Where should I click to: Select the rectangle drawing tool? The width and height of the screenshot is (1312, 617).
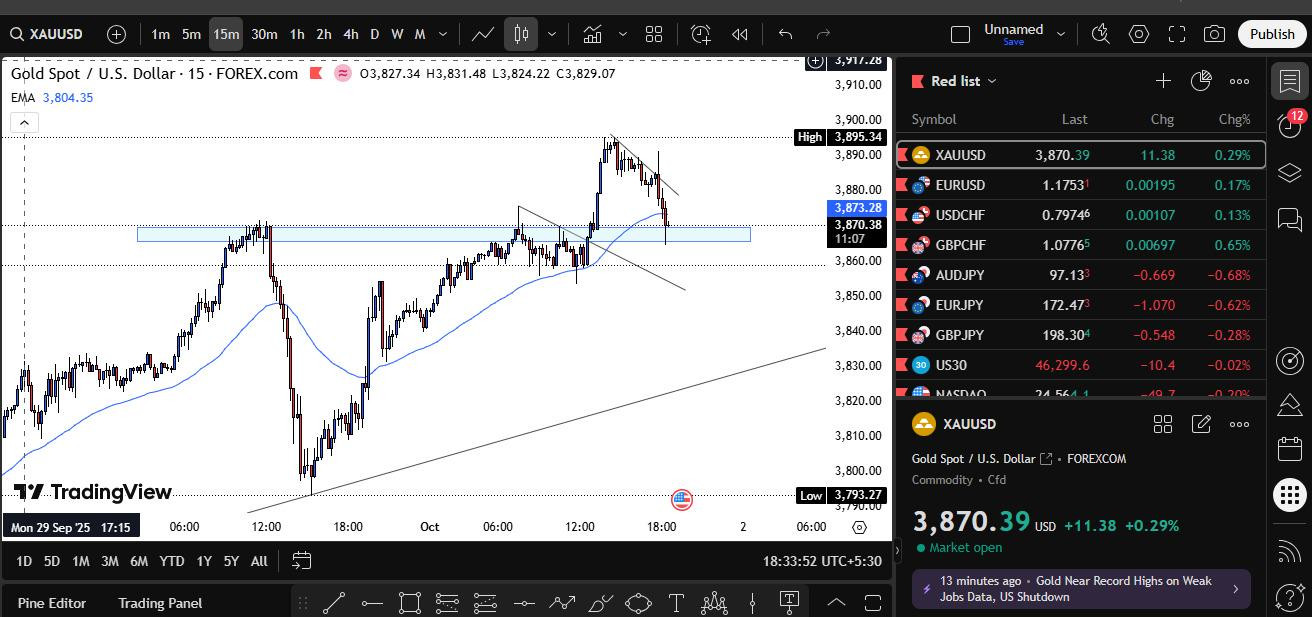(409, 603)
